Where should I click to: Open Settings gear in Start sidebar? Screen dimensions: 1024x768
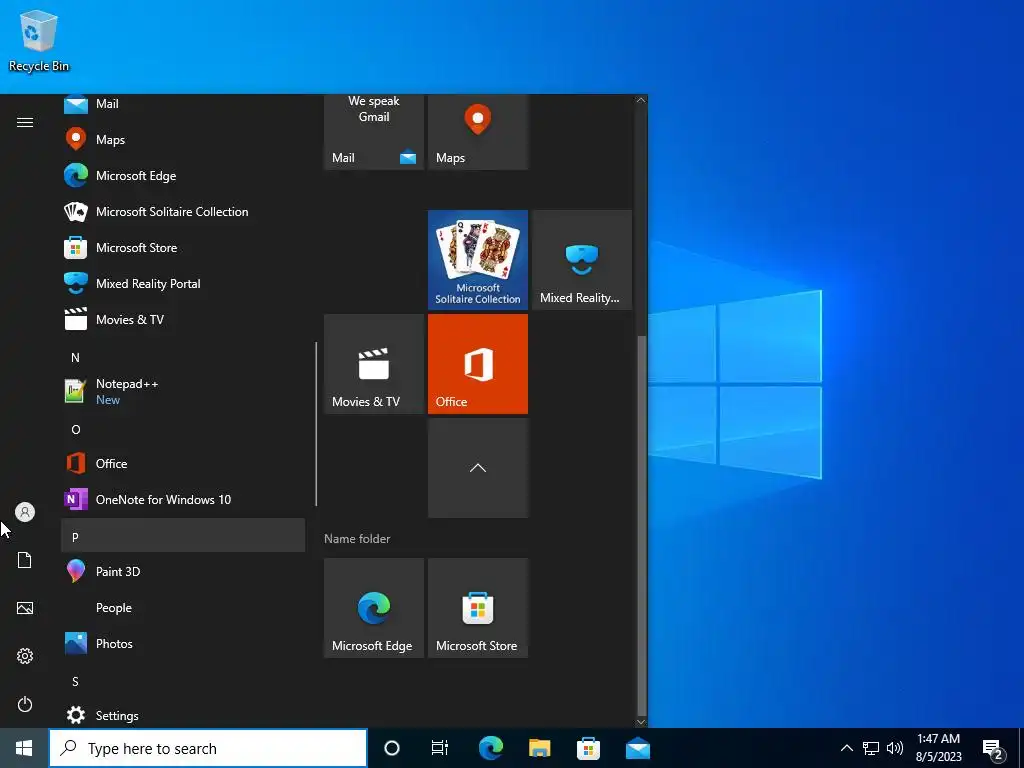25,656
